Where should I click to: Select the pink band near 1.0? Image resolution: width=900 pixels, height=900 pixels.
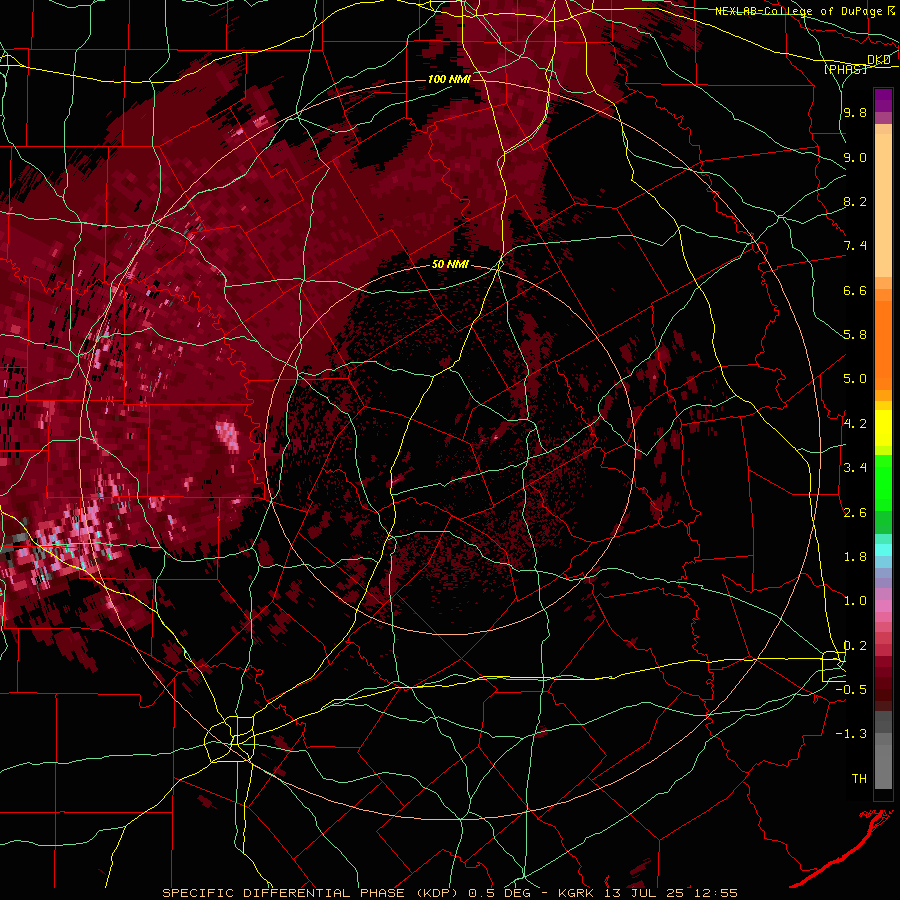883,606
